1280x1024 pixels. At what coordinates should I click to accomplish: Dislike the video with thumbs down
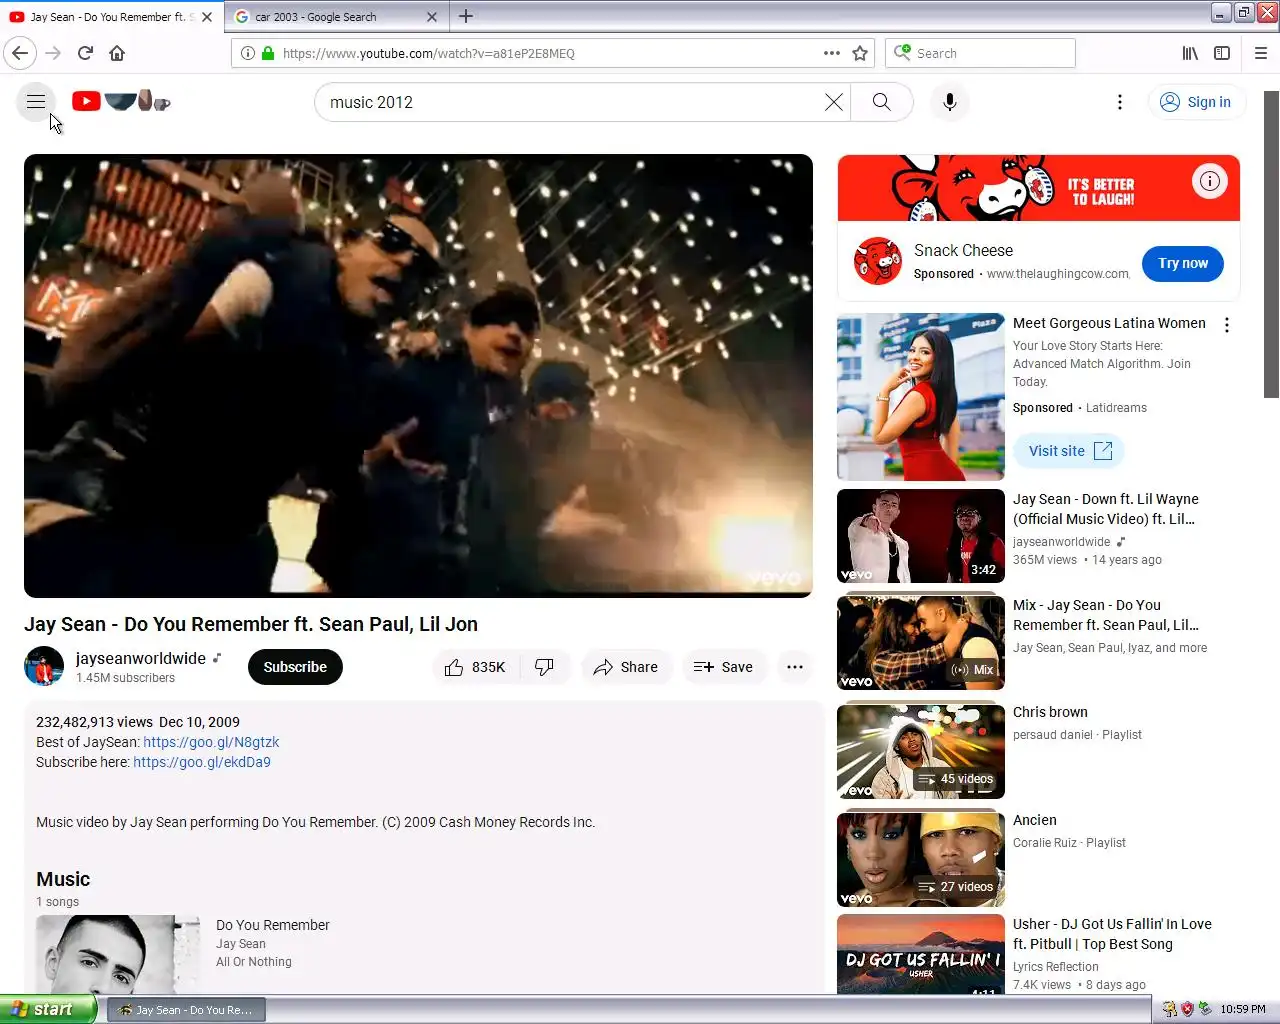click(x=545, y=667)
